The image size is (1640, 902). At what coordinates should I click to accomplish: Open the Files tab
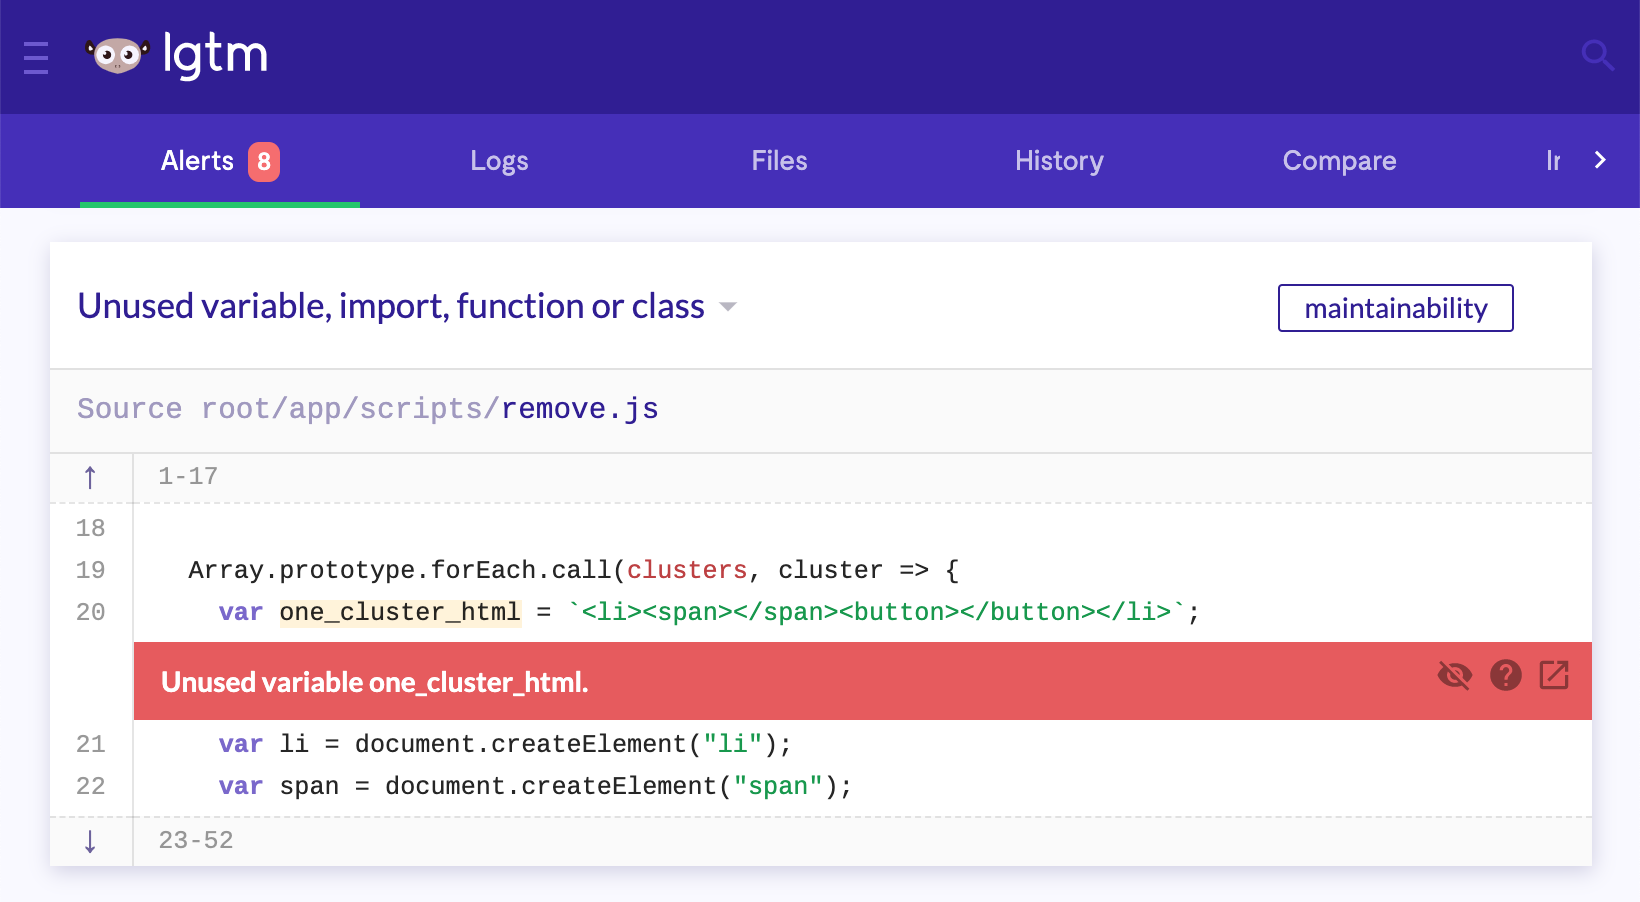[x=779, y=161]
